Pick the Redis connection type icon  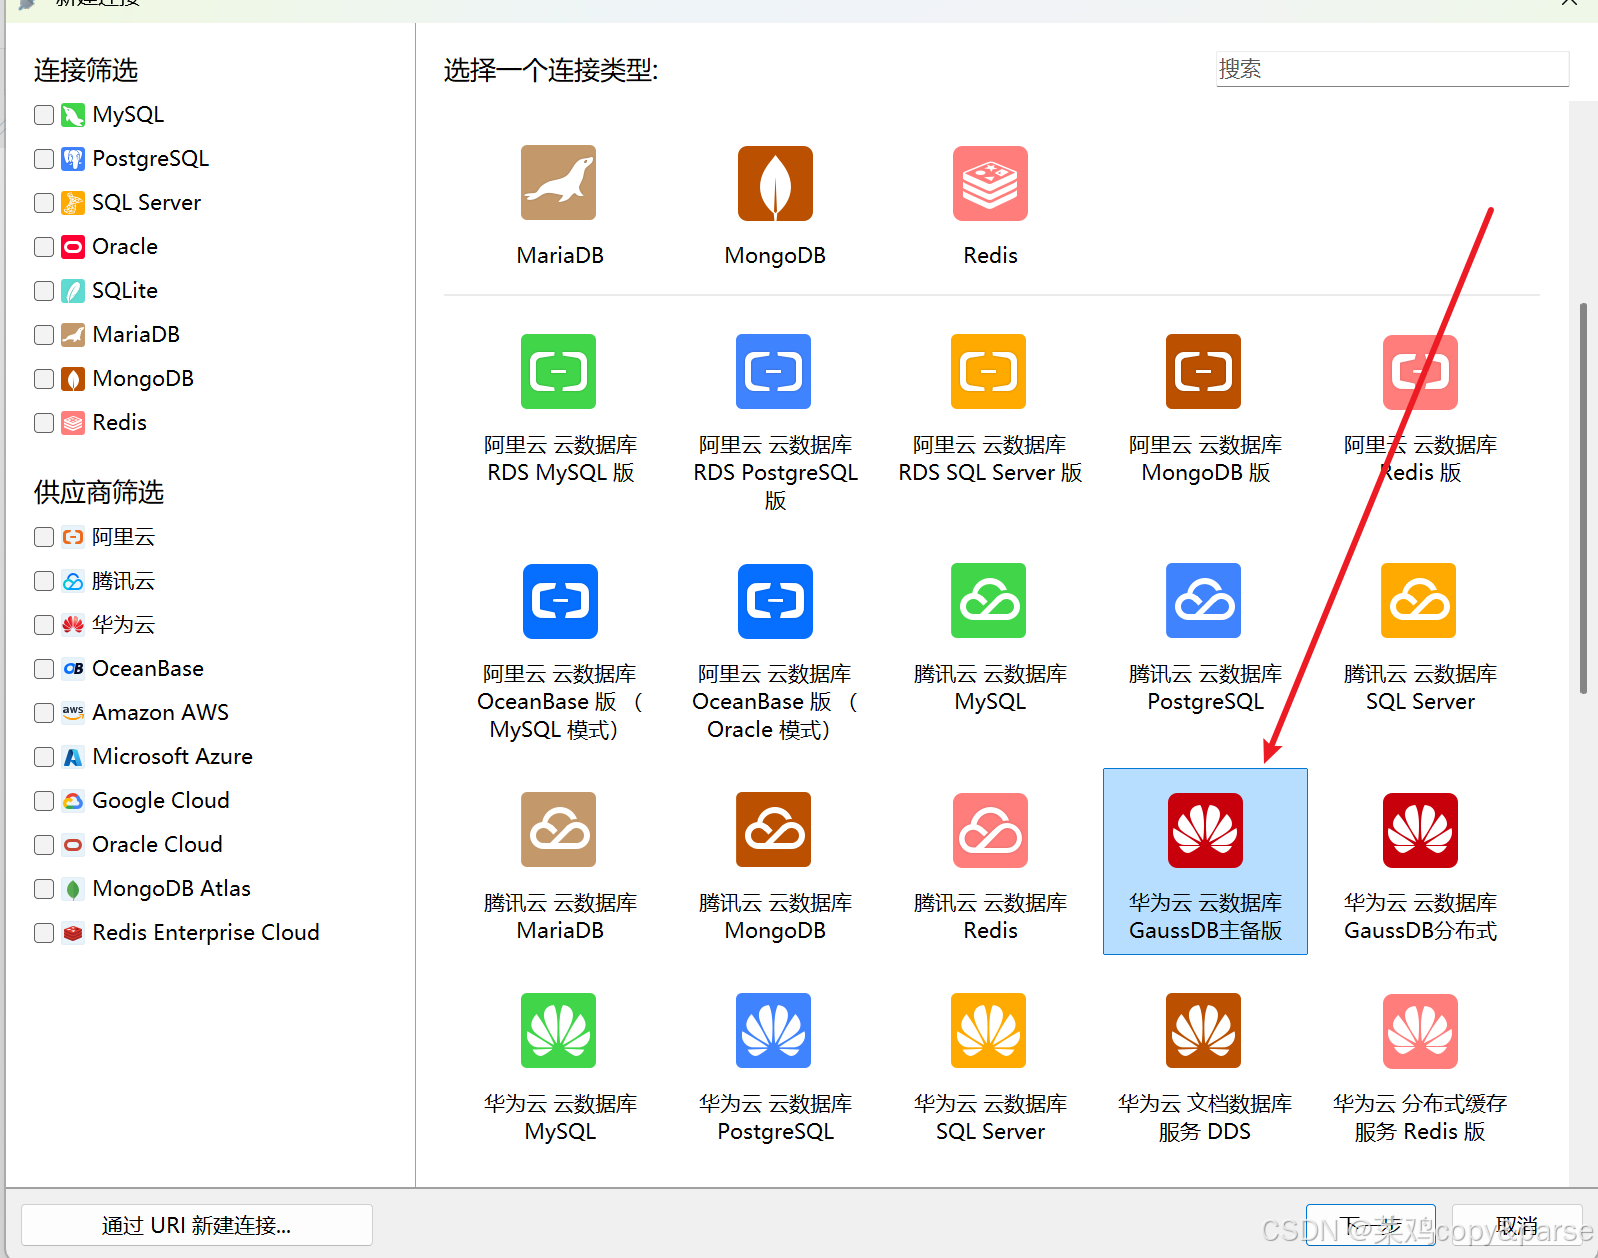coord(990,183)
